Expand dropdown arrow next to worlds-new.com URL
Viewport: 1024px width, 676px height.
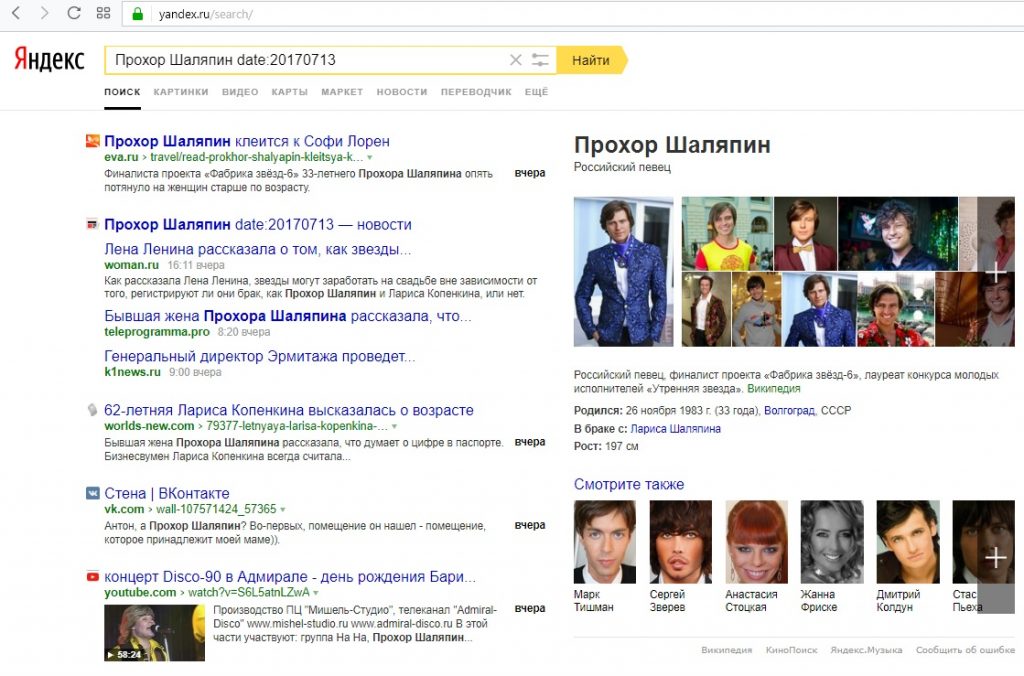click(x=396, y=427)
